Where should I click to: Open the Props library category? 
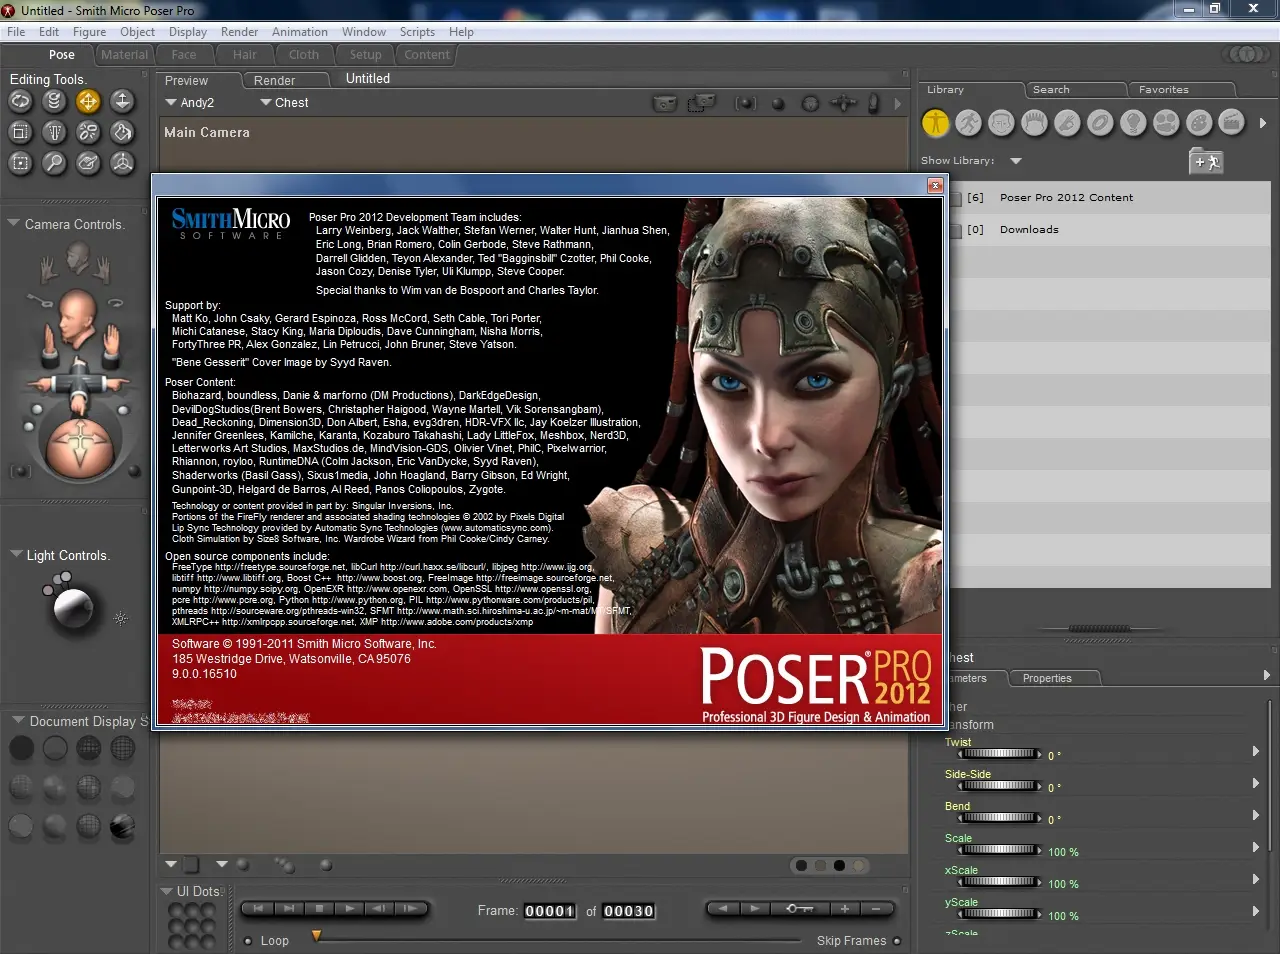1100,123
